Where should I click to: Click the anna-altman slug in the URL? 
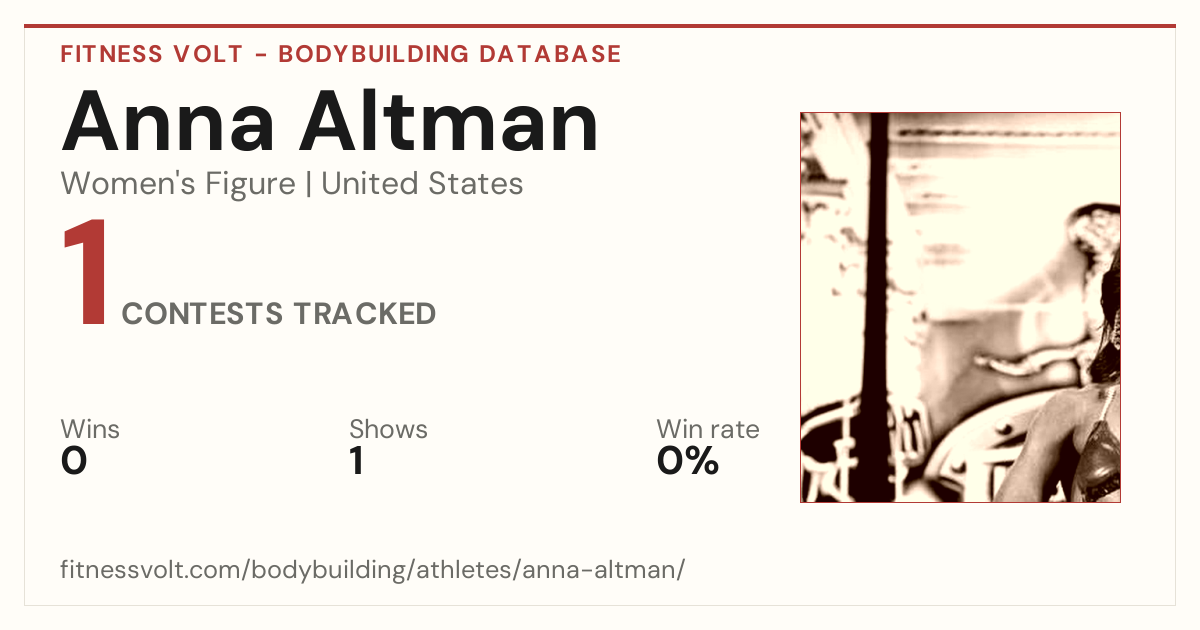click(x=613, y=570)
